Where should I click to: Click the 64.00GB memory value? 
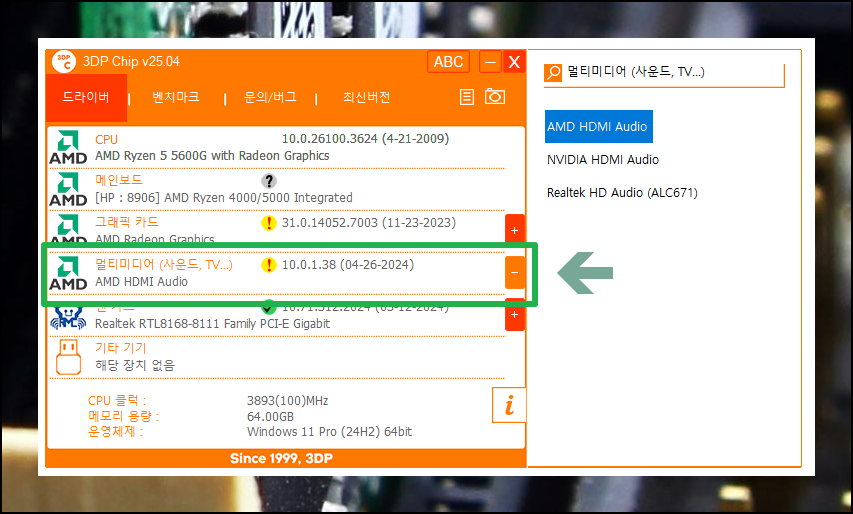click(270, 417)
